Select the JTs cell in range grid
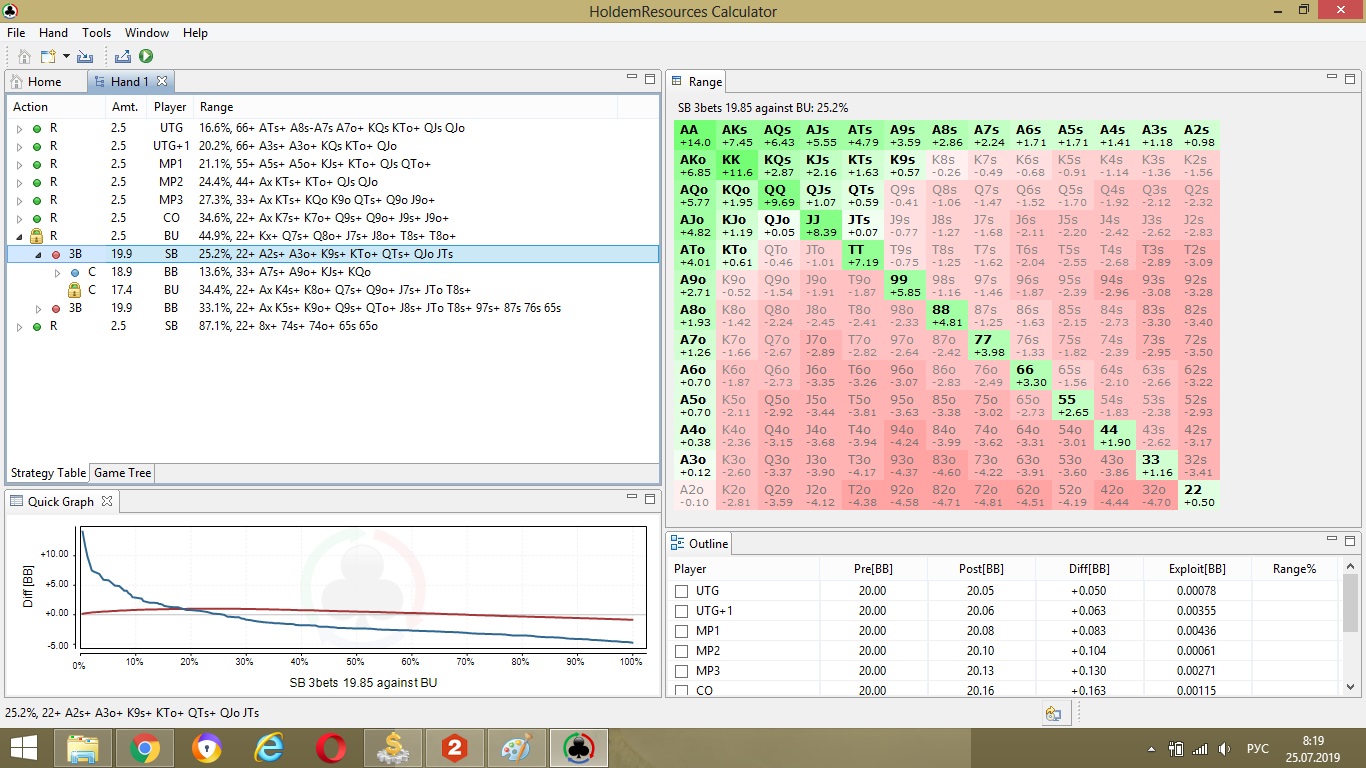Image resolution: width=1366 pixels, height=768 pixels. pos(862,225)
